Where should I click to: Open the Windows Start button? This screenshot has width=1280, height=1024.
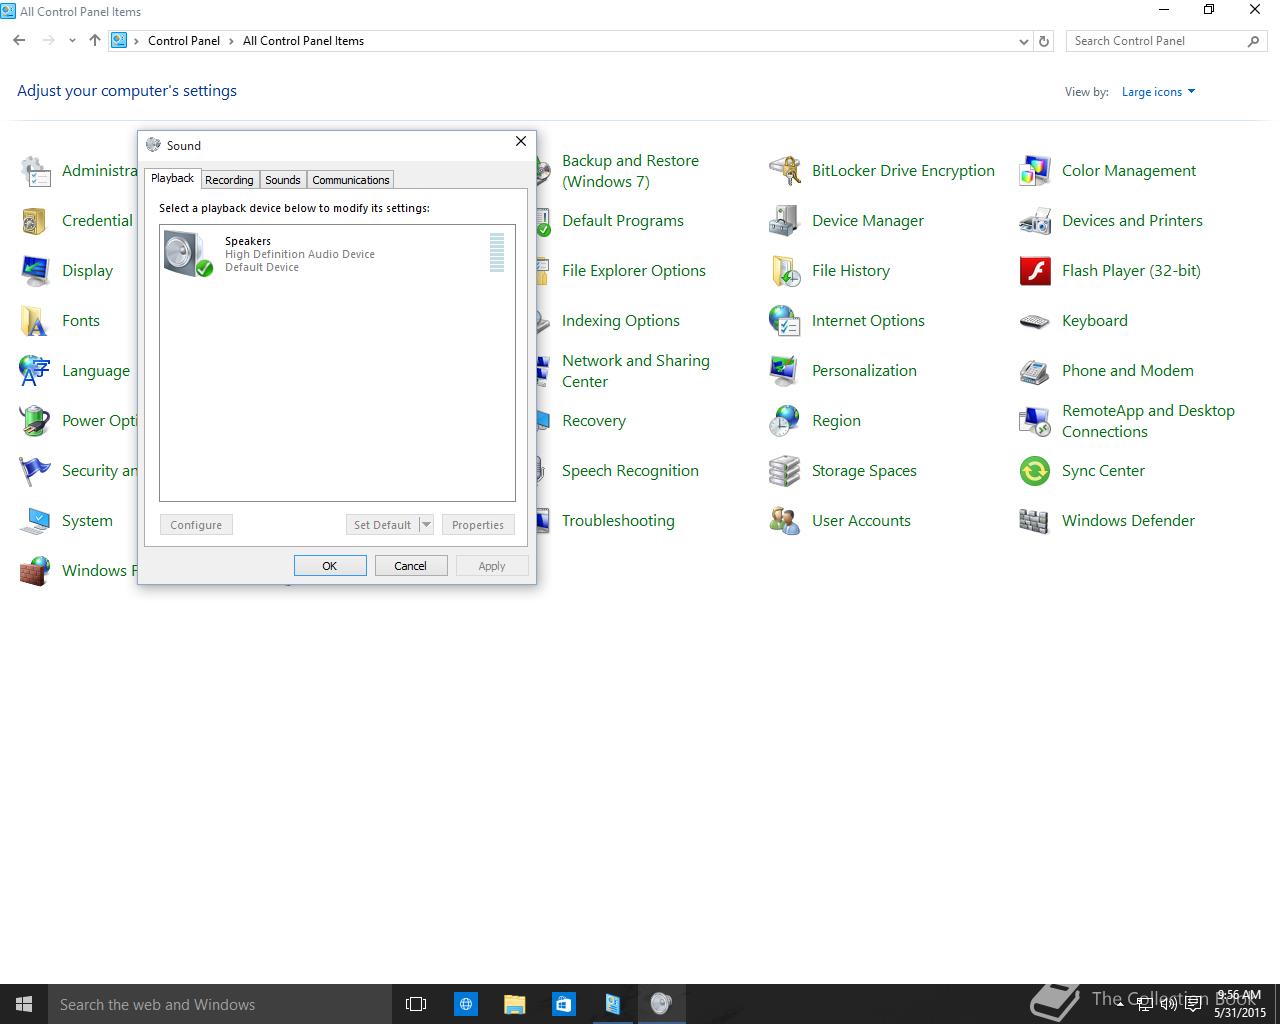[24, 1004]
